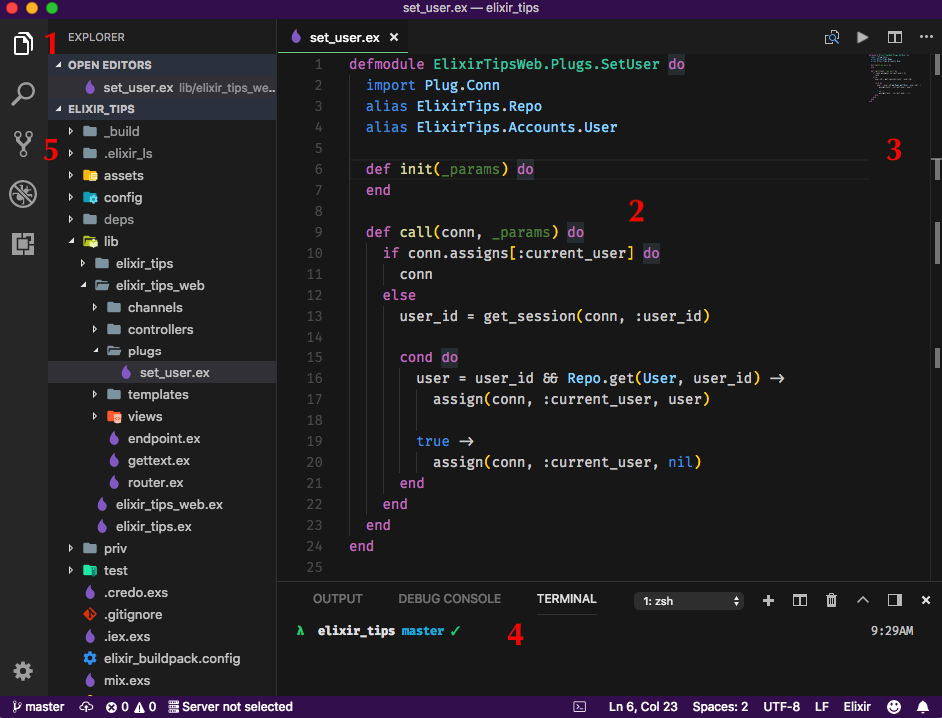Maximize panel size with the chevron-up arrow
Viewport: 942px width, 718px height.
click(862, 600)
